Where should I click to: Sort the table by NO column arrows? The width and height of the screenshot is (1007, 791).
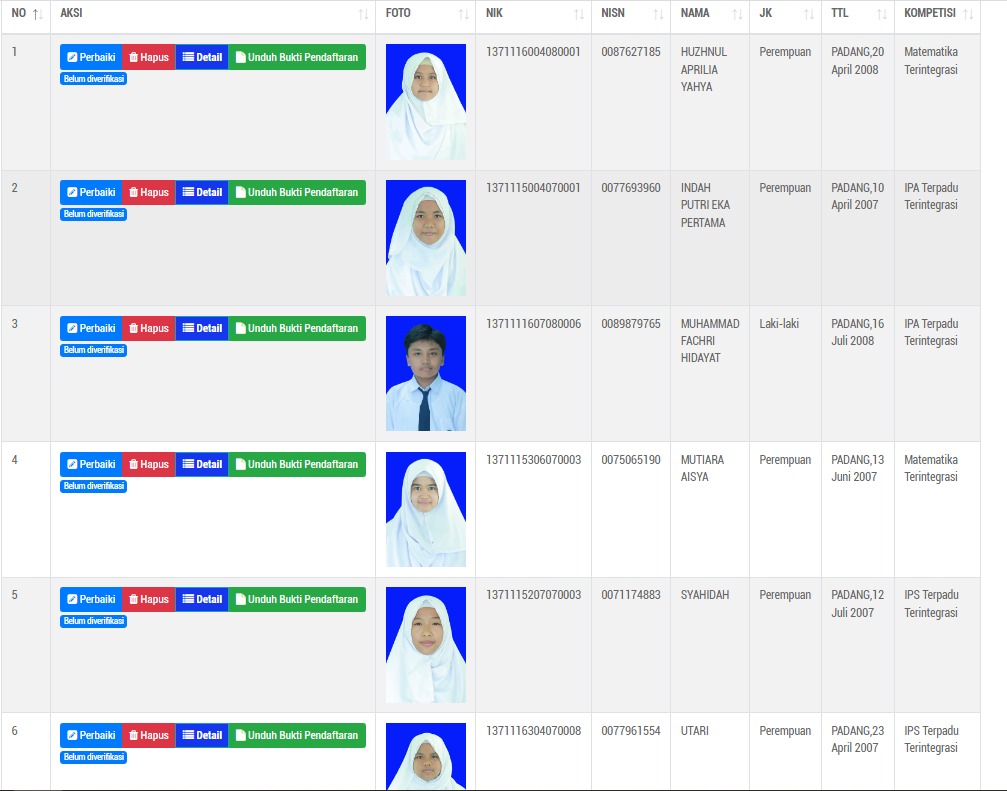(37, 14)
